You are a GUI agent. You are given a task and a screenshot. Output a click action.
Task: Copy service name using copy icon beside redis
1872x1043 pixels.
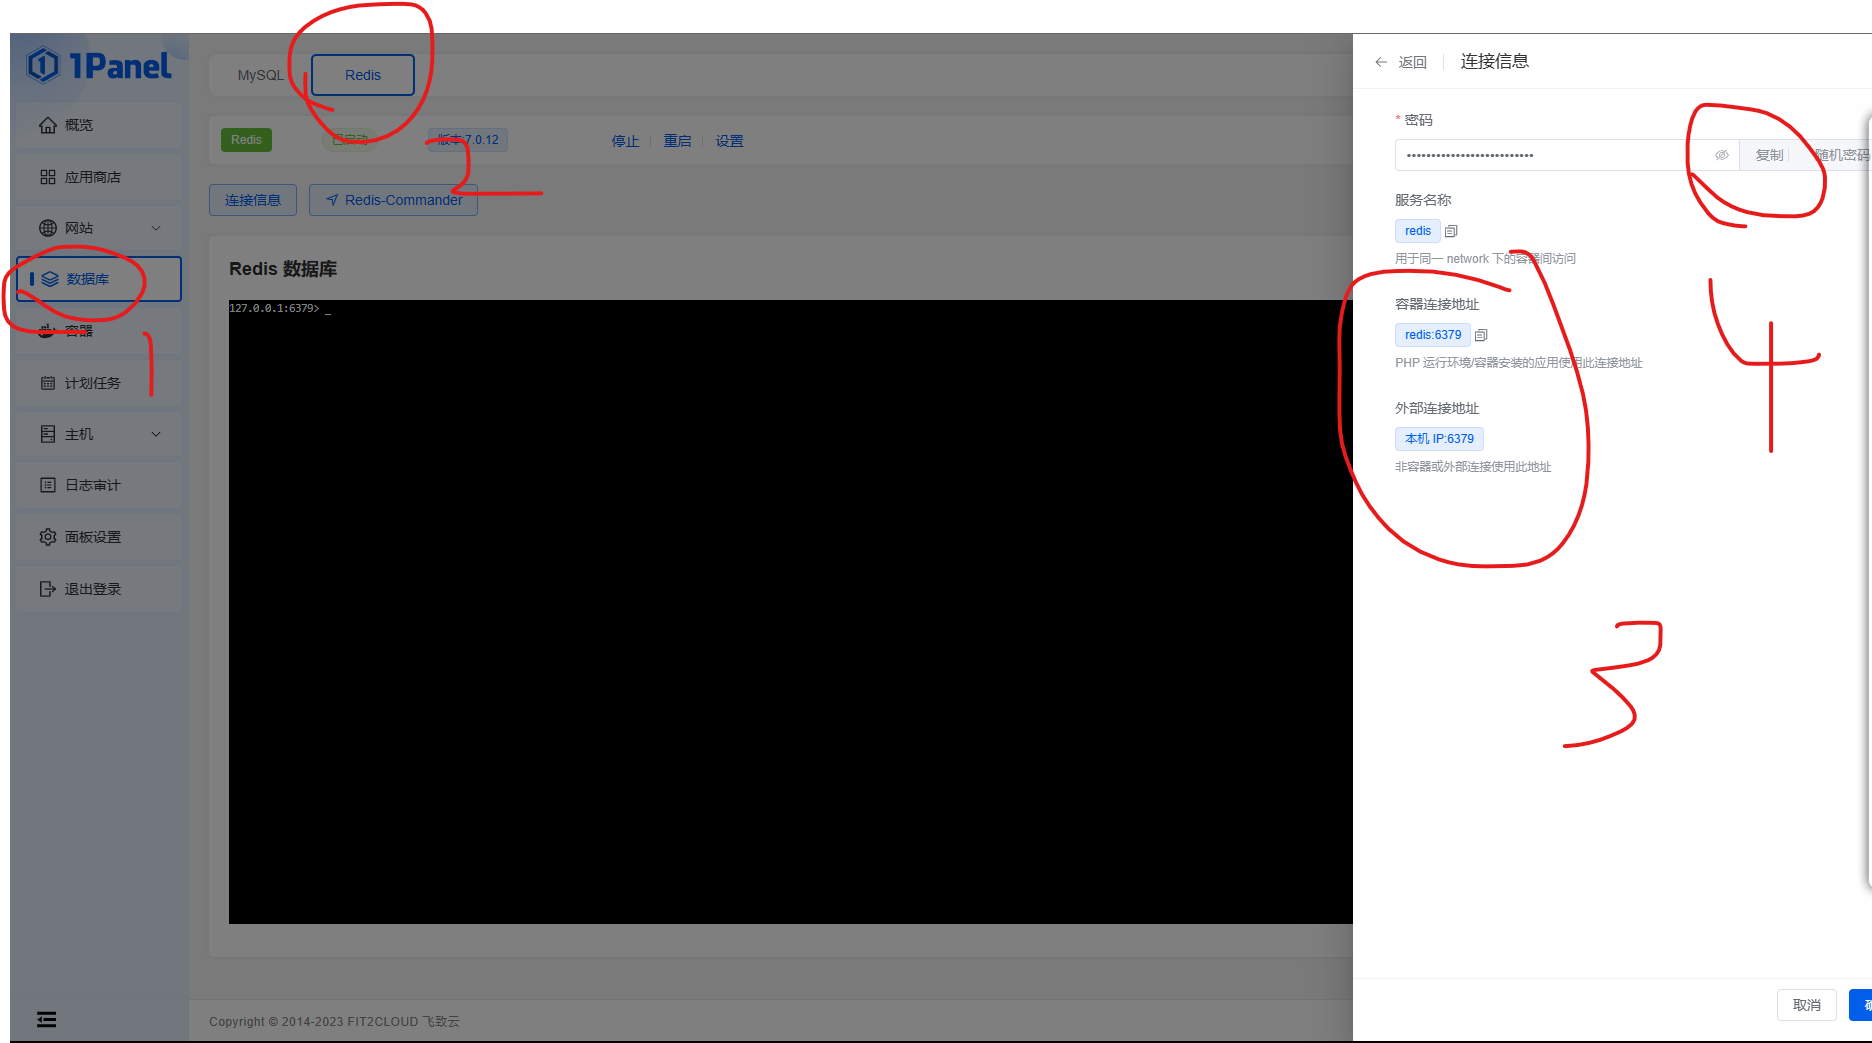[1451, 230]
